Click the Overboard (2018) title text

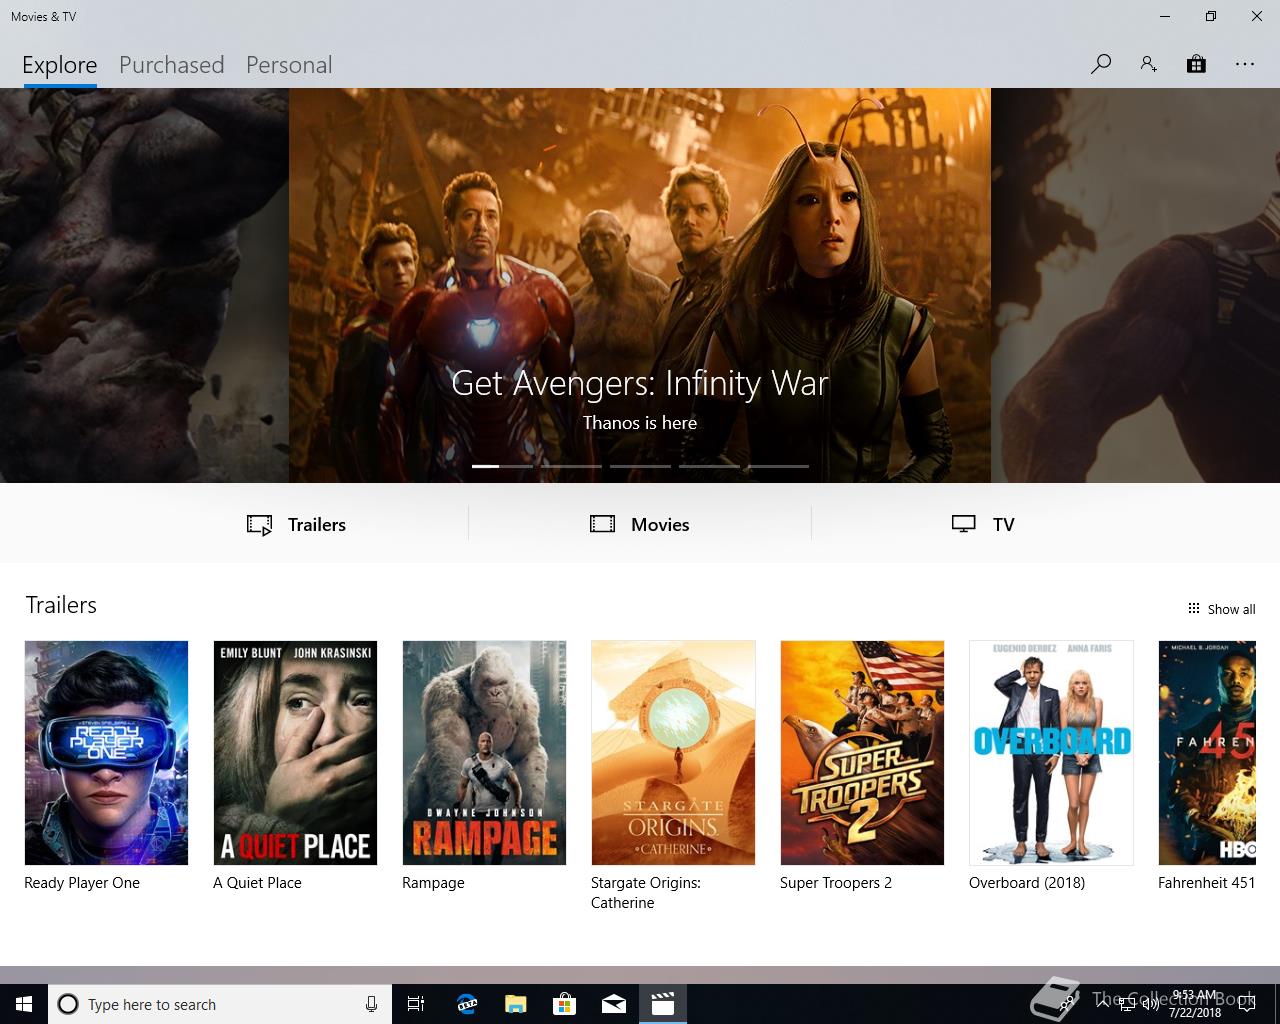coord(1027,883)
